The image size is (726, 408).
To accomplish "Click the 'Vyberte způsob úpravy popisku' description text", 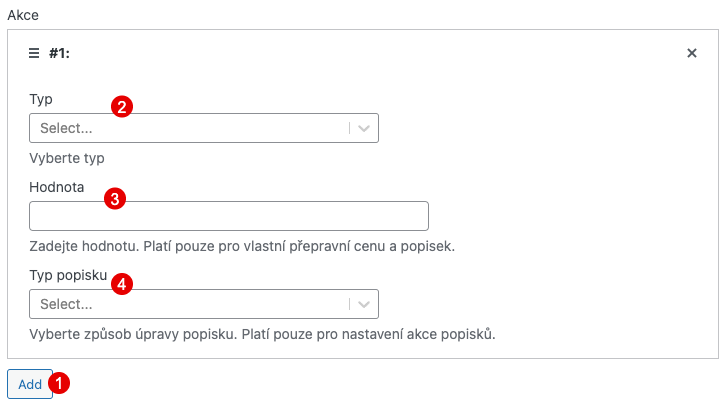I will [x=263, y=334].
